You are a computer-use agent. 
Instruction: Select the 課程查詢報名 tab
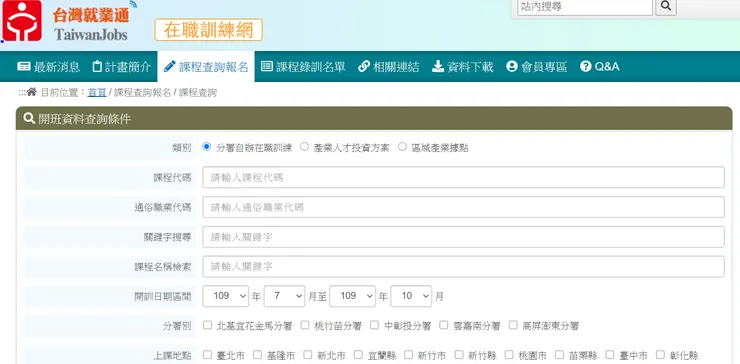point(206,67)
